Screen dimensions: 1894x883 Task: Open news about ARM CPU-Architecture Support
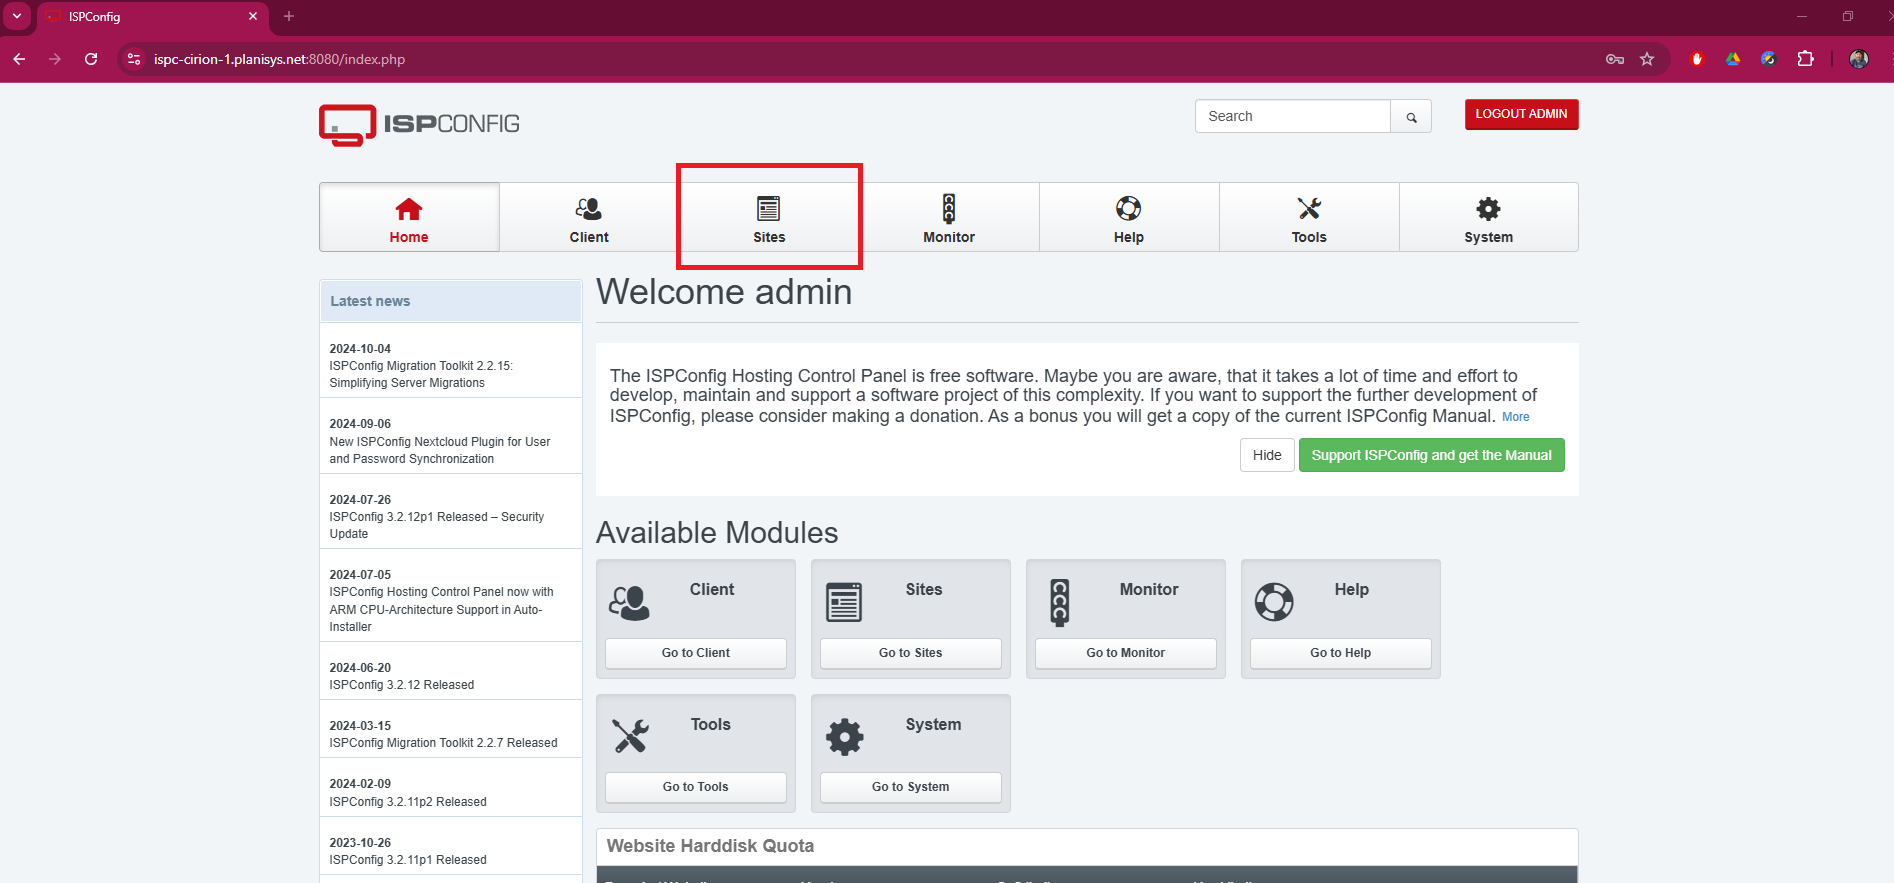[x=441, y=609]
